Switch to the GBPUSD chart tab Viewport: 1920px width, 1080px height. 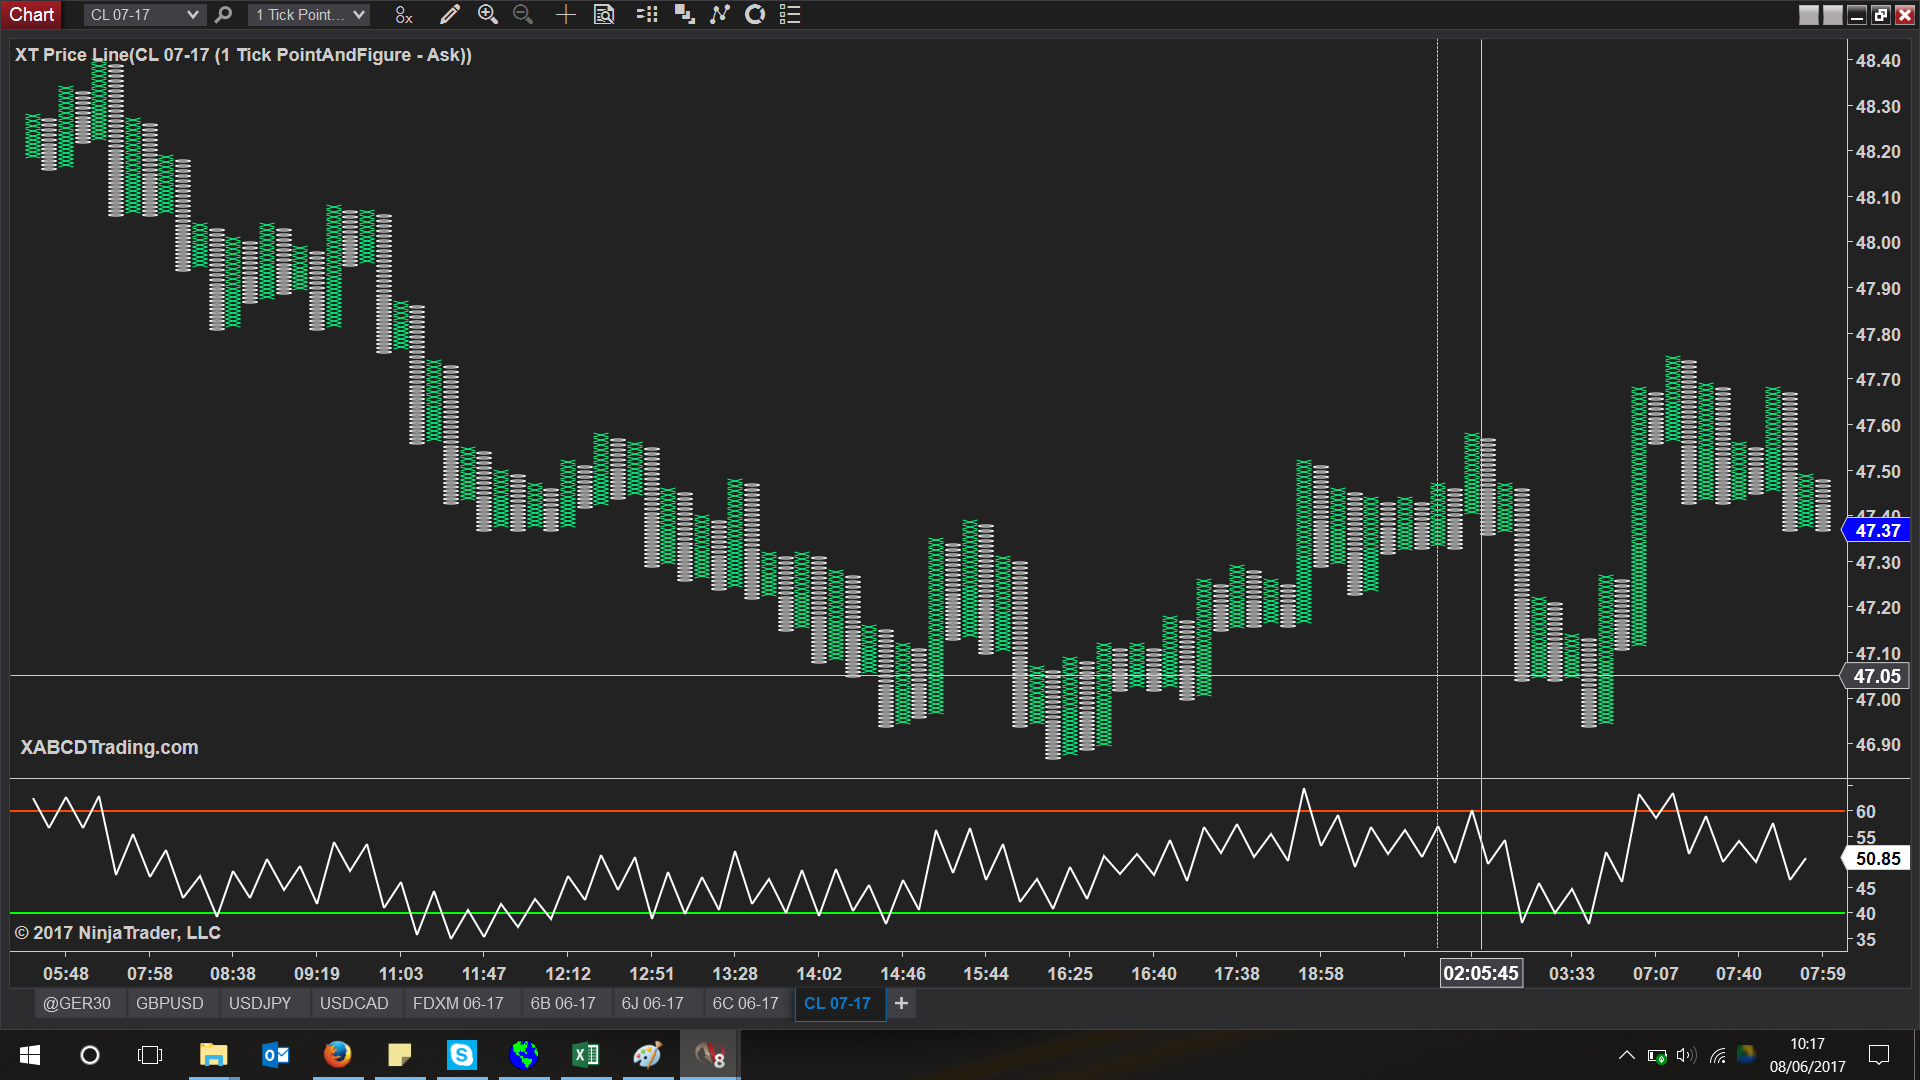(170, 1003)
